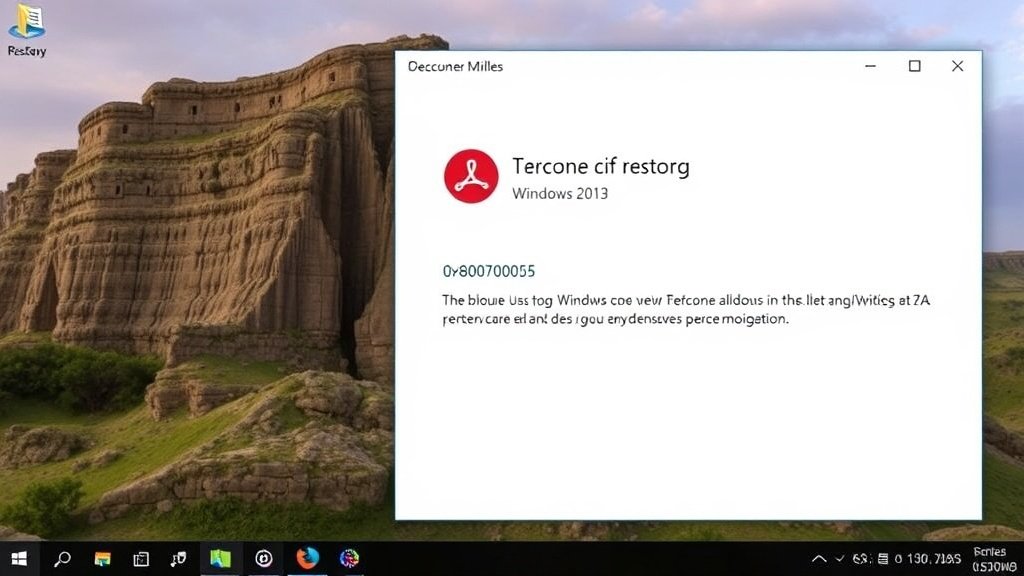Open File Explorer from the taskbar
This screenshot has width=1024, height=576.
coord(103,559)
